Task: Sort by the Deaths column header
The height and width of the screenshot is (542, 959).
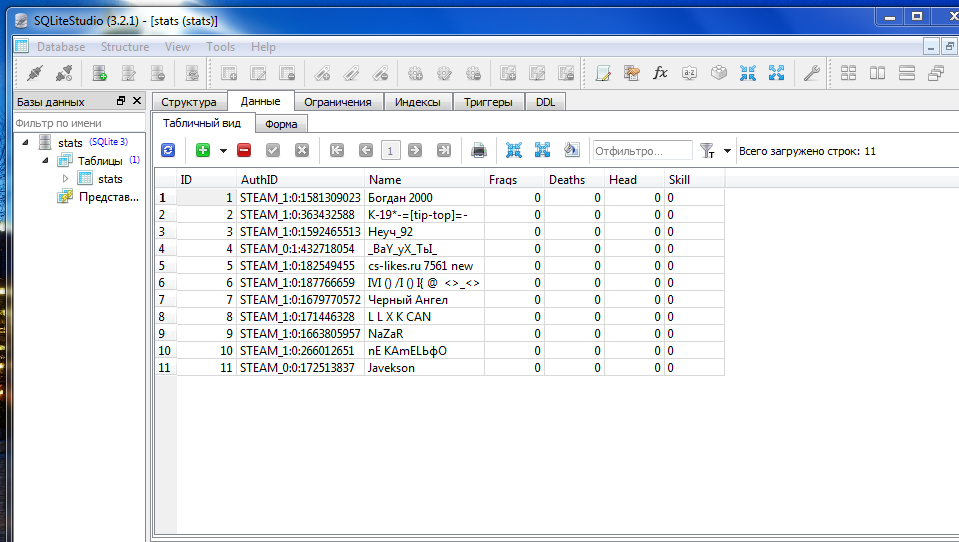Action: (574, 179)
